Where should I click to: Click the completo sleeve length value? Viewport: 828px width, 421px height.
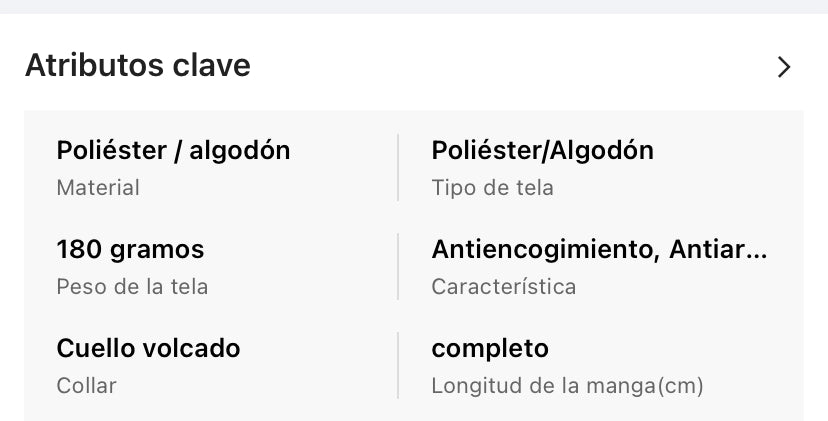click(x=490, y=348)
